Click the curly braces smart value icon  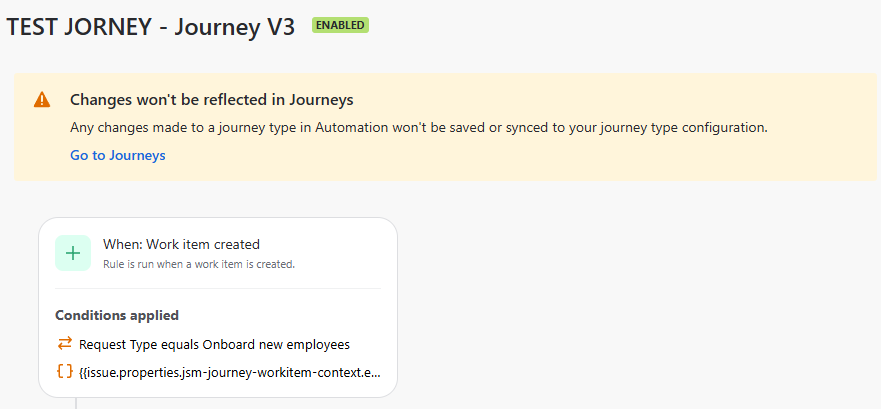tap(65, 371)
